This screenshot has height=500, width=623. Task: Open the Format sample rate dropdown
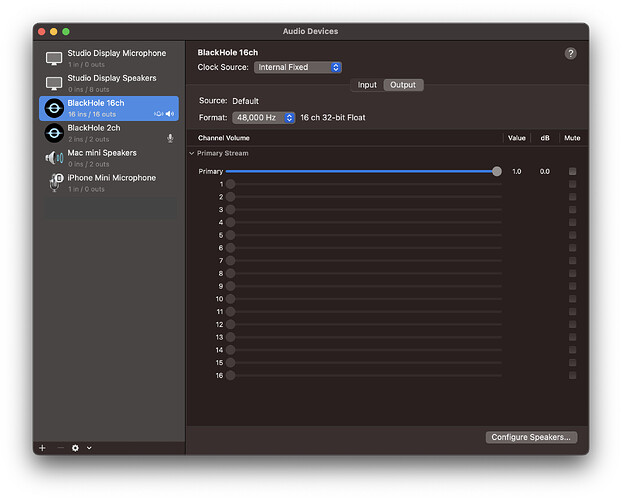pos(264,117)
